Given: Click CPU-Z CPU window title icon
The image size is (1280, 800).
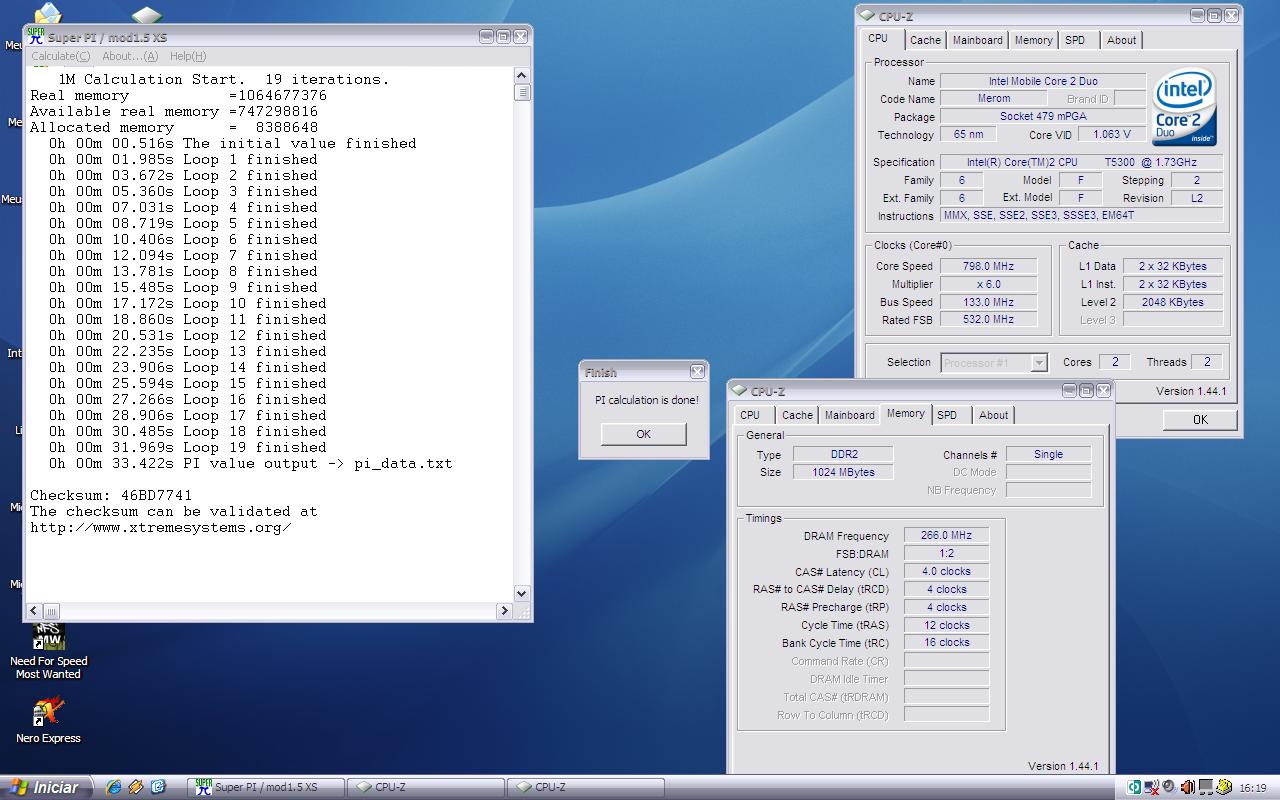Looking at the screenshot, I should 868,16.
